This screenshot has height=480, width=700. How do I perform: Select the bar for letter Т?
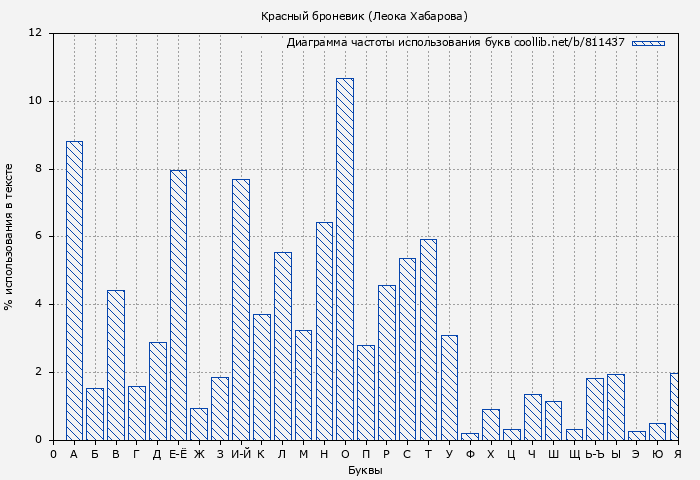coord(428,339)
